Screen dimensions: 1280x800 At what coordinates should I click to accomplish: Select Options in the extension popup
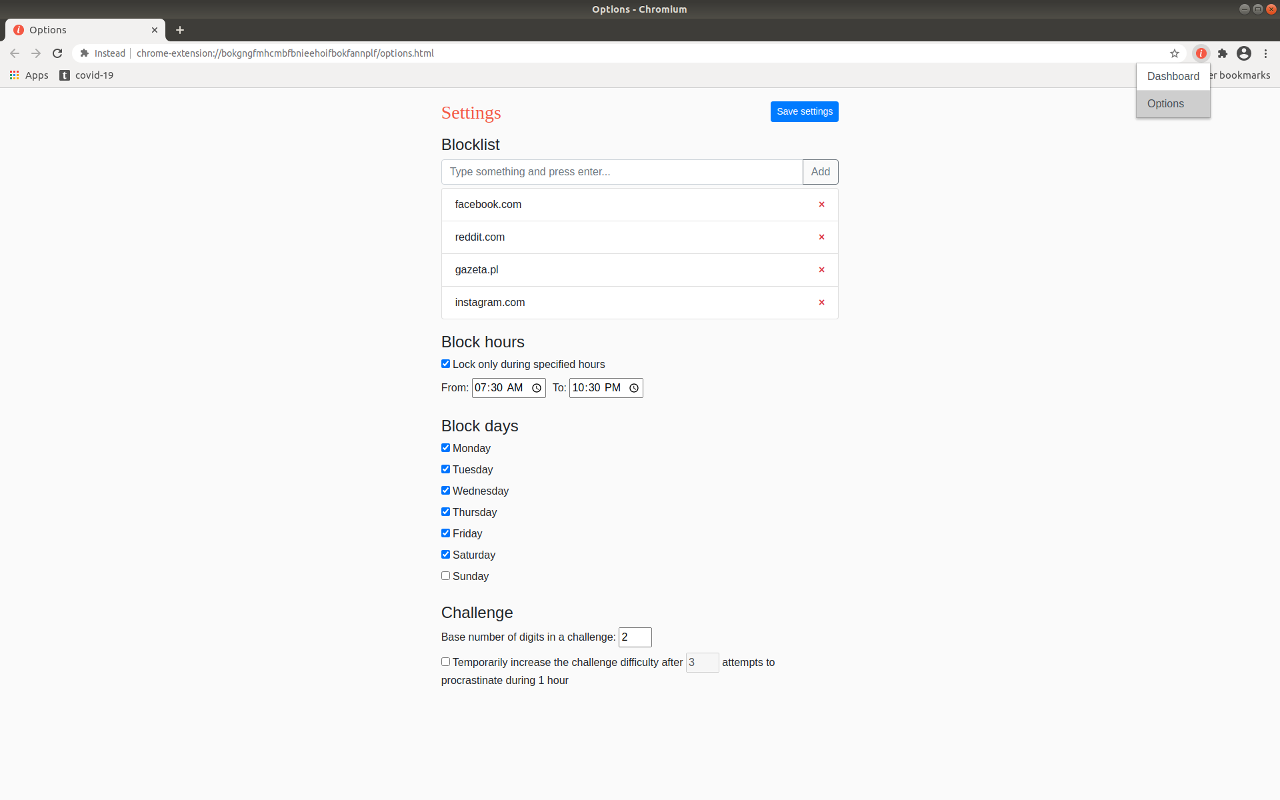[1173, 104]
